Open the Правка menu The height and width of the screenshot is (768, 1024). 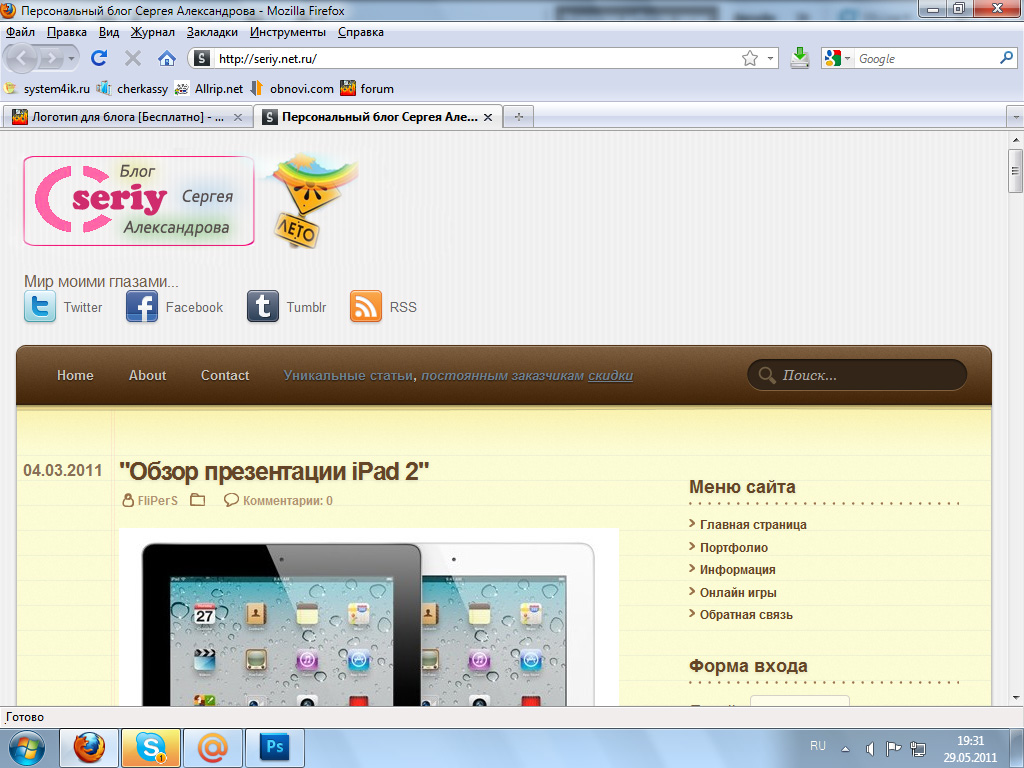pos(67,32)
